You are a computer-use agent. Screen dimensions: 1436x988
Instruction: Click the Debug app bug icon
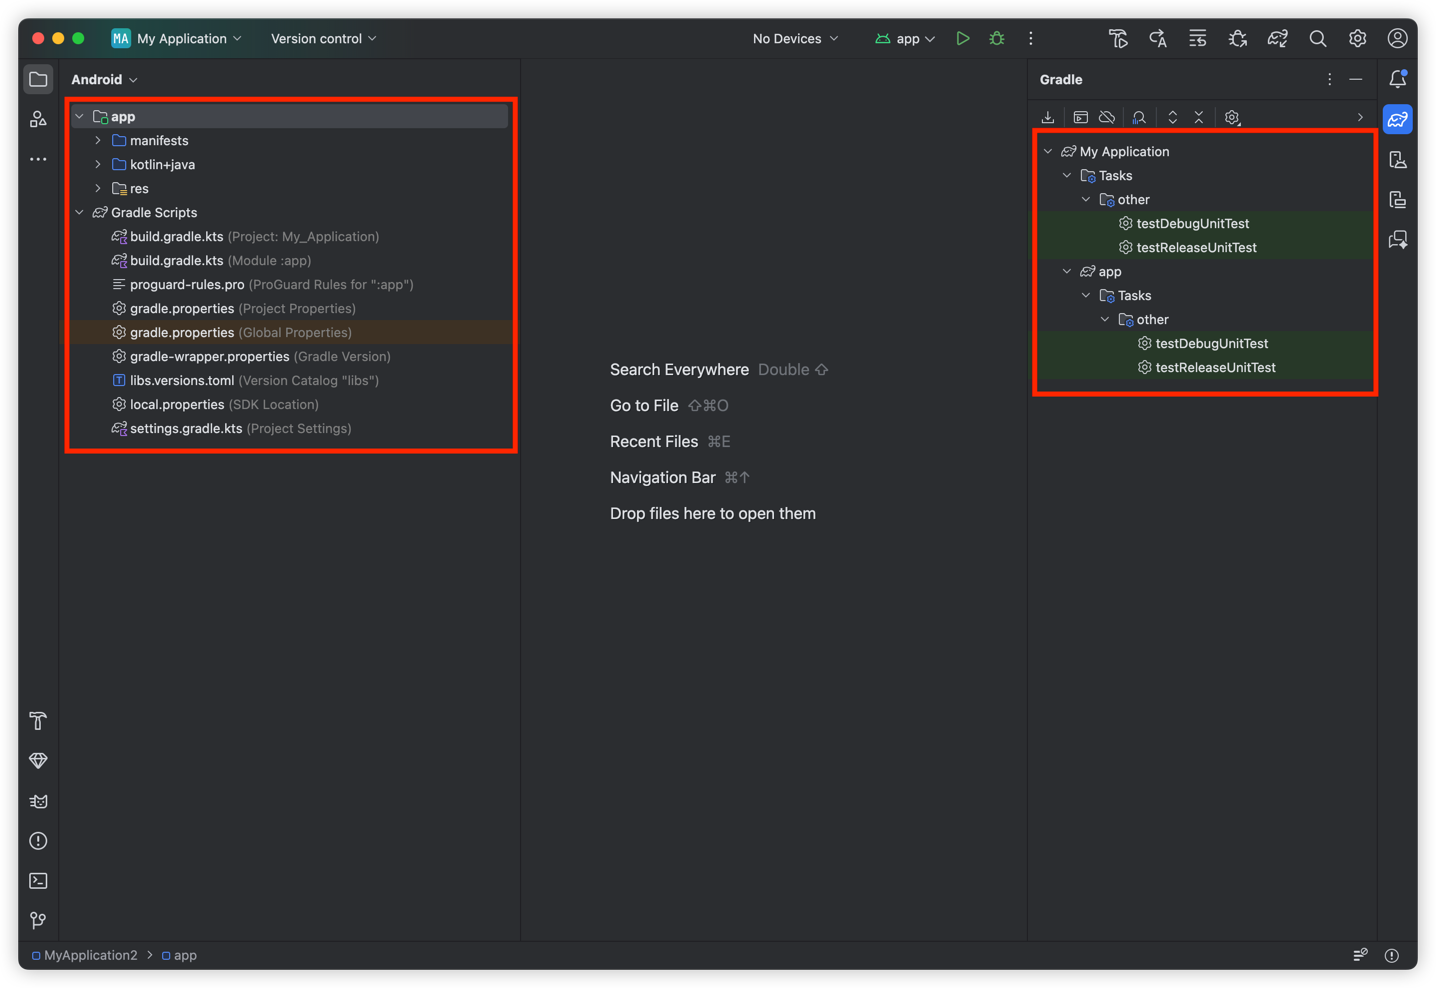pyautogui.click(x=997, y=39)
